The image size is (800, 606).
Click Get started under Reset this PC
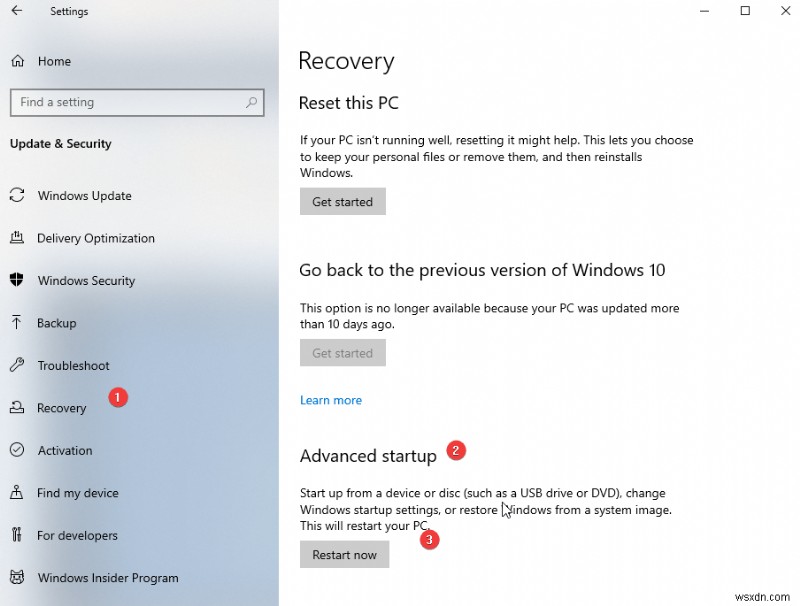click(x=342, y=201)
